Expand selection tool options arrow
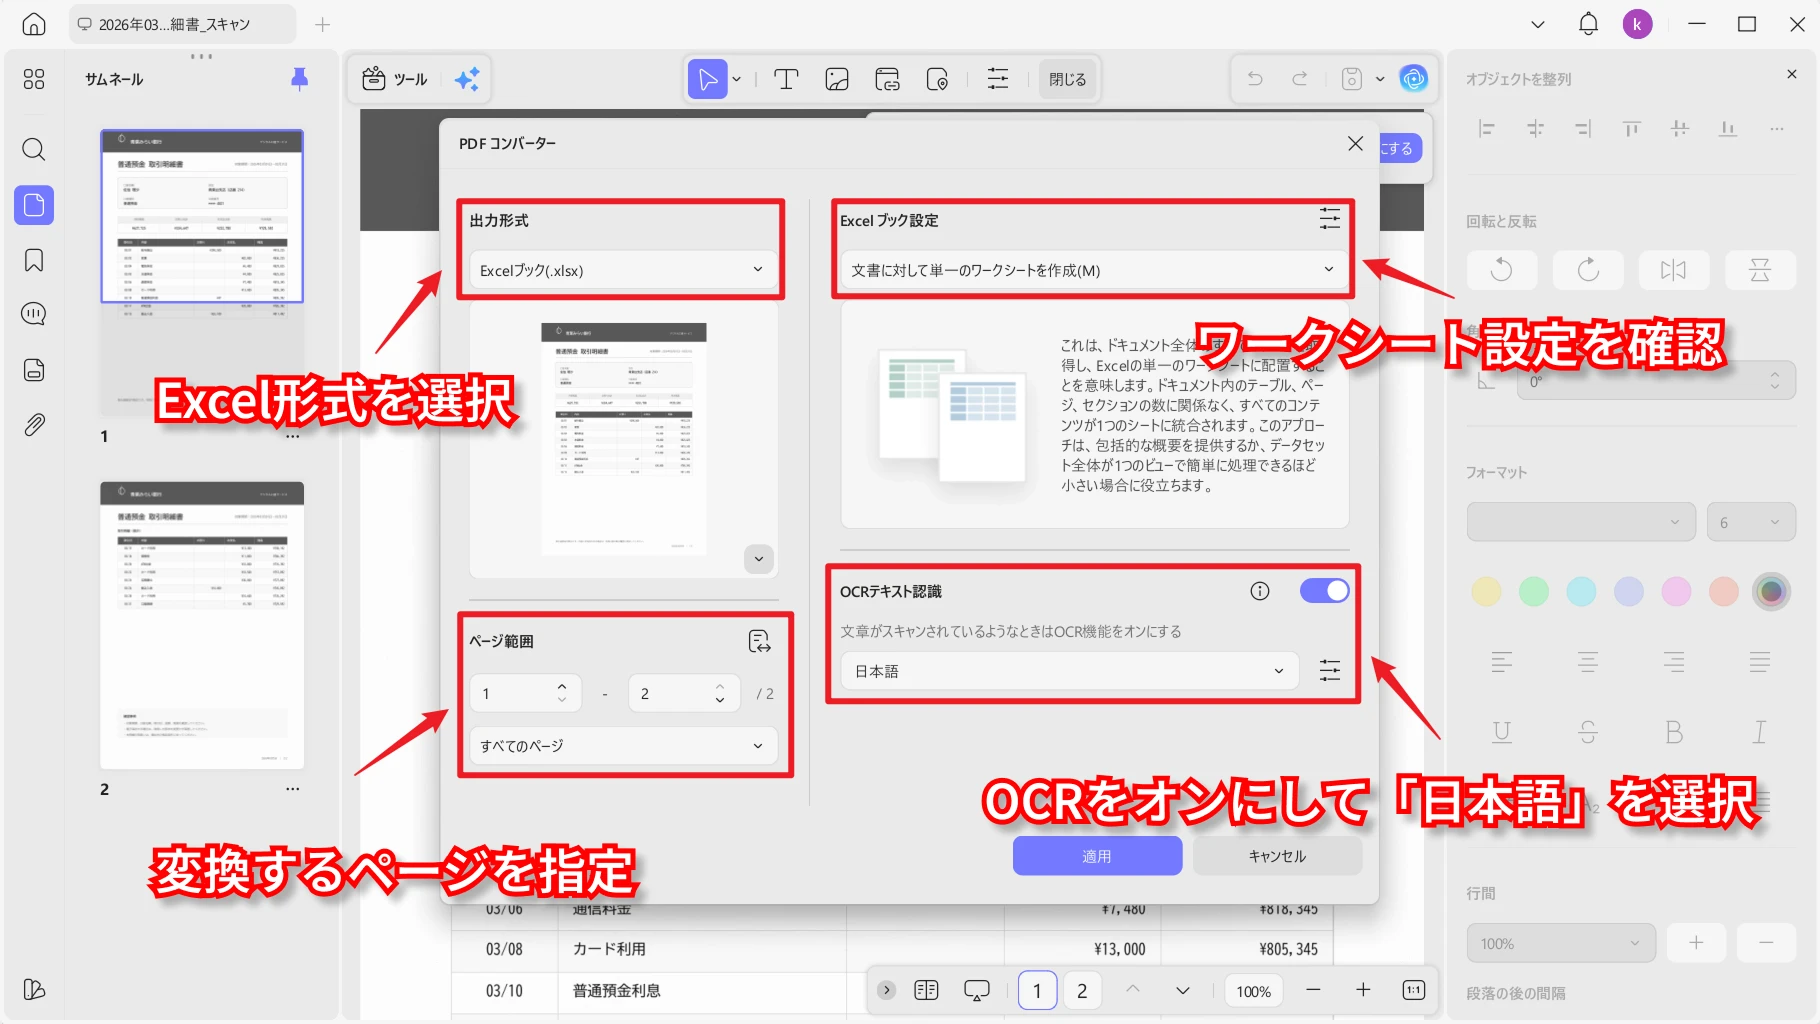1820x1024 pixels. pyautogui.click(x=737, y=79)
